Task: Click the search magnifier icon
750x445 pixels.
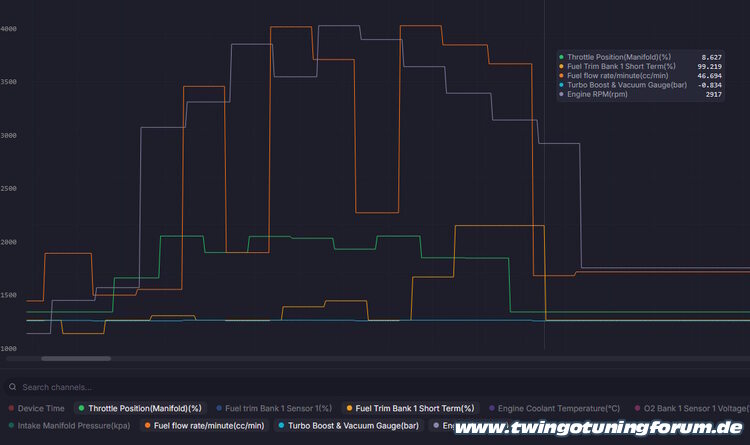Action: 12,387
